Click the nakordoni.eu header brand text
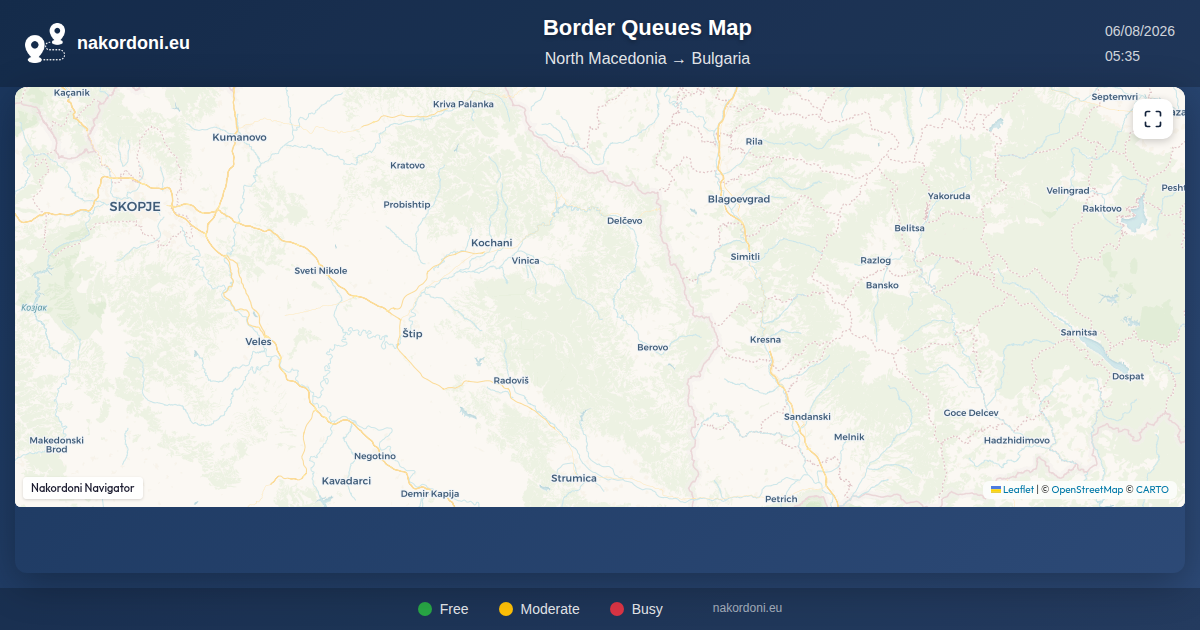Screen dimensions: 1200x630 pos(133,43)
